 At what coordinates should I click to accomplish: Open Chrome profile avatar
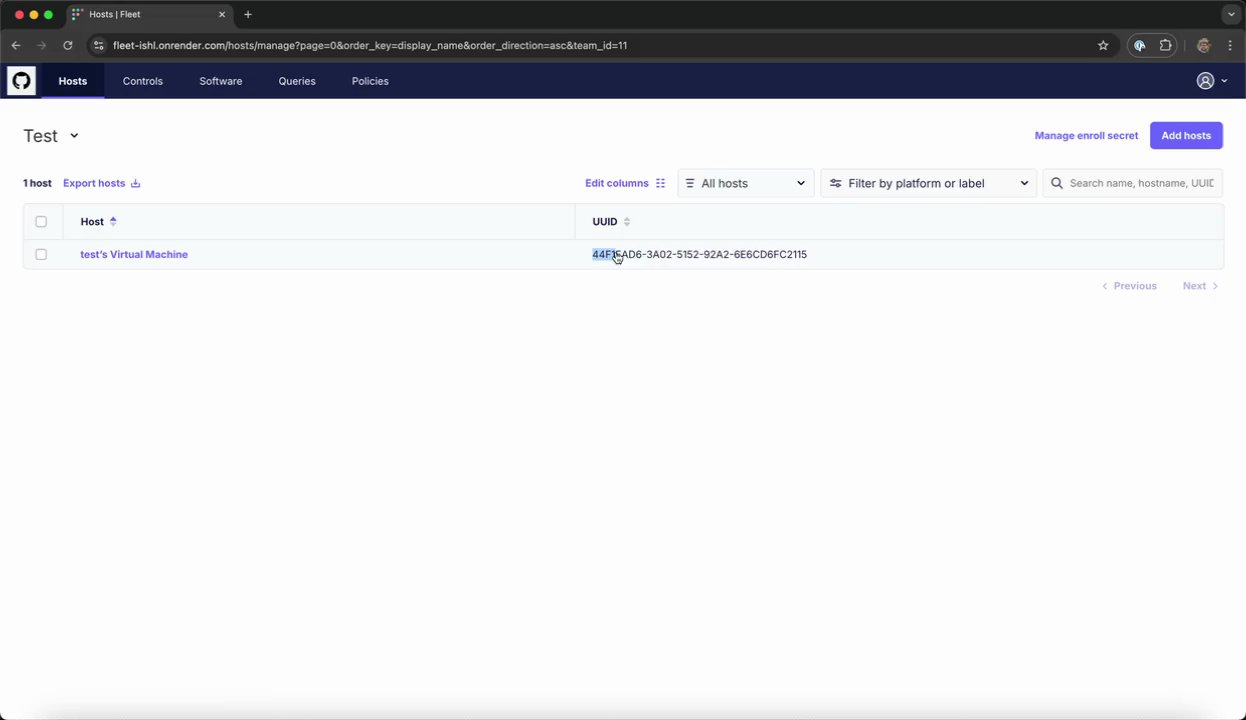tap(1203, 45)
